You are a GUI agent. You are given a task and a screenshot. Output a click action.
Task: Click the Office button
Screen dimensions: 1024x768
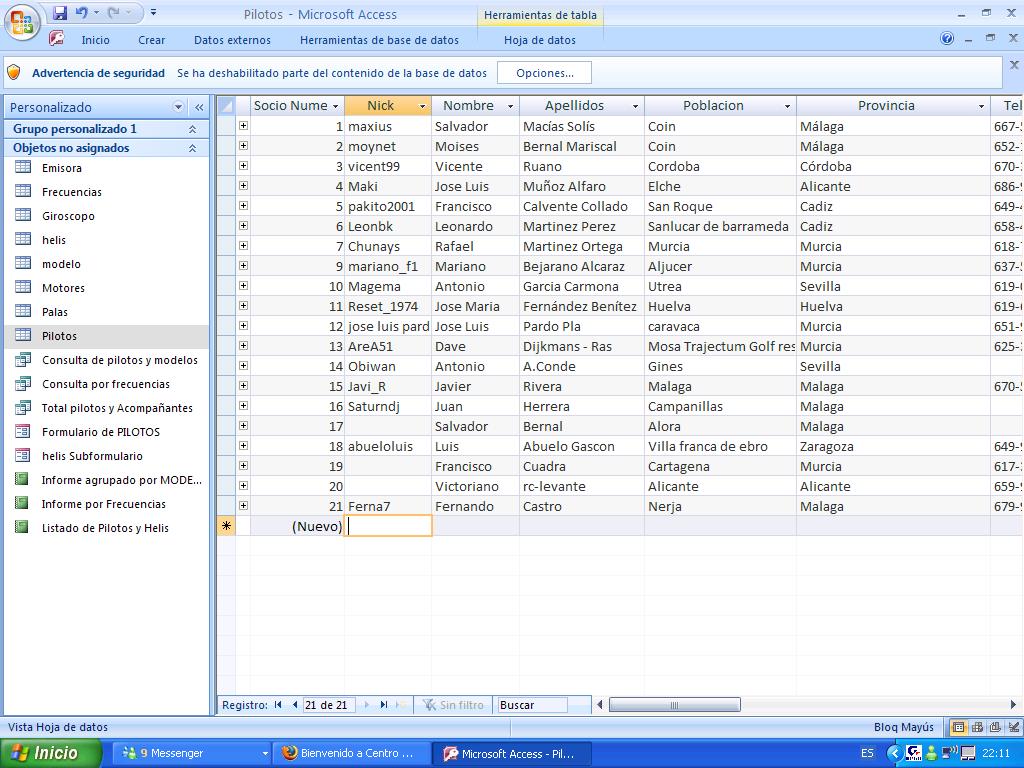tap(22, 22)
